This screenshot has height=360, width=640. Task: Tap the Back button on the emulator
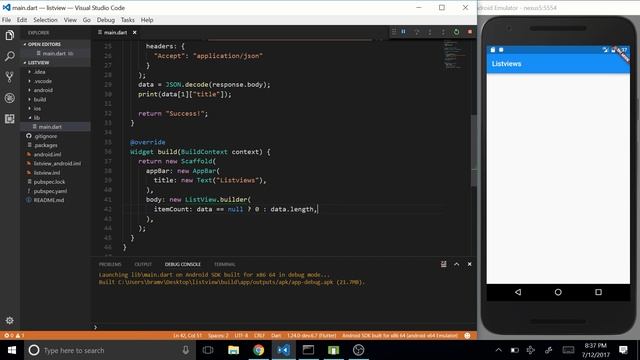[x=518, y=292]
